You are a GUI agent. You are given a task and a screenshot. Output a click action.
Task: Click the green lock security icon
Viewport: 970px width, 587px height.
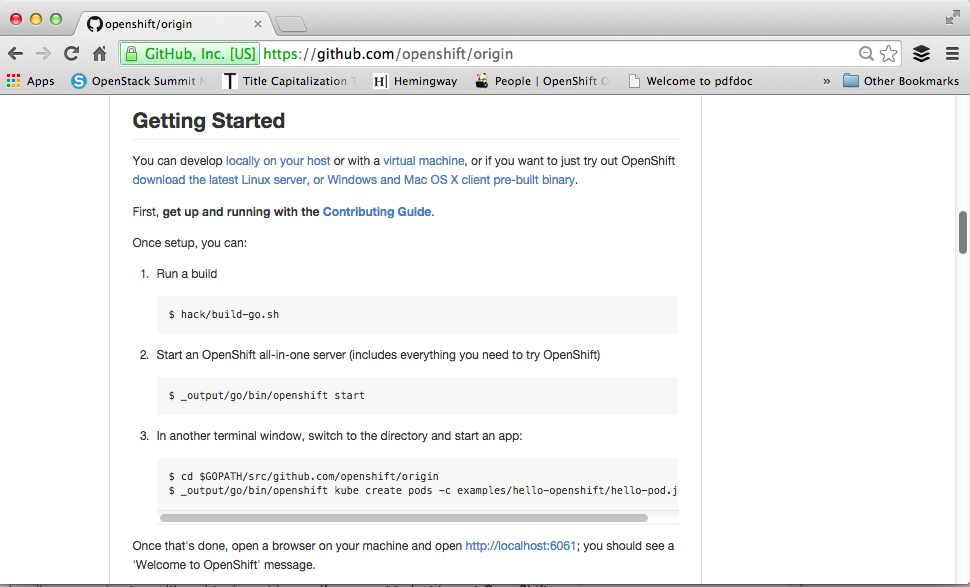(131, 54)
